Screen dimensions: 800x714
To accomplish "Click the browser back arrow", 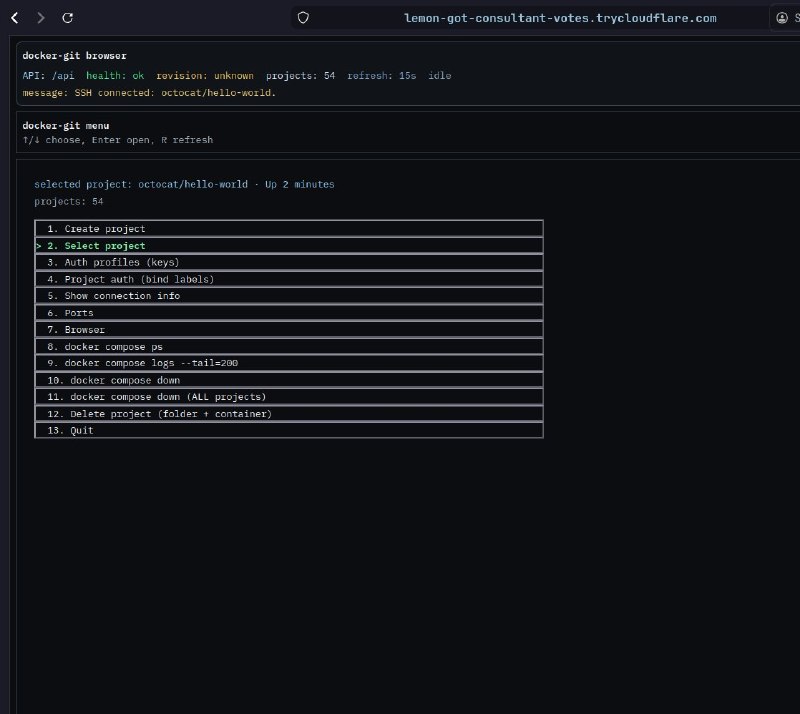I will coord(15,18).
